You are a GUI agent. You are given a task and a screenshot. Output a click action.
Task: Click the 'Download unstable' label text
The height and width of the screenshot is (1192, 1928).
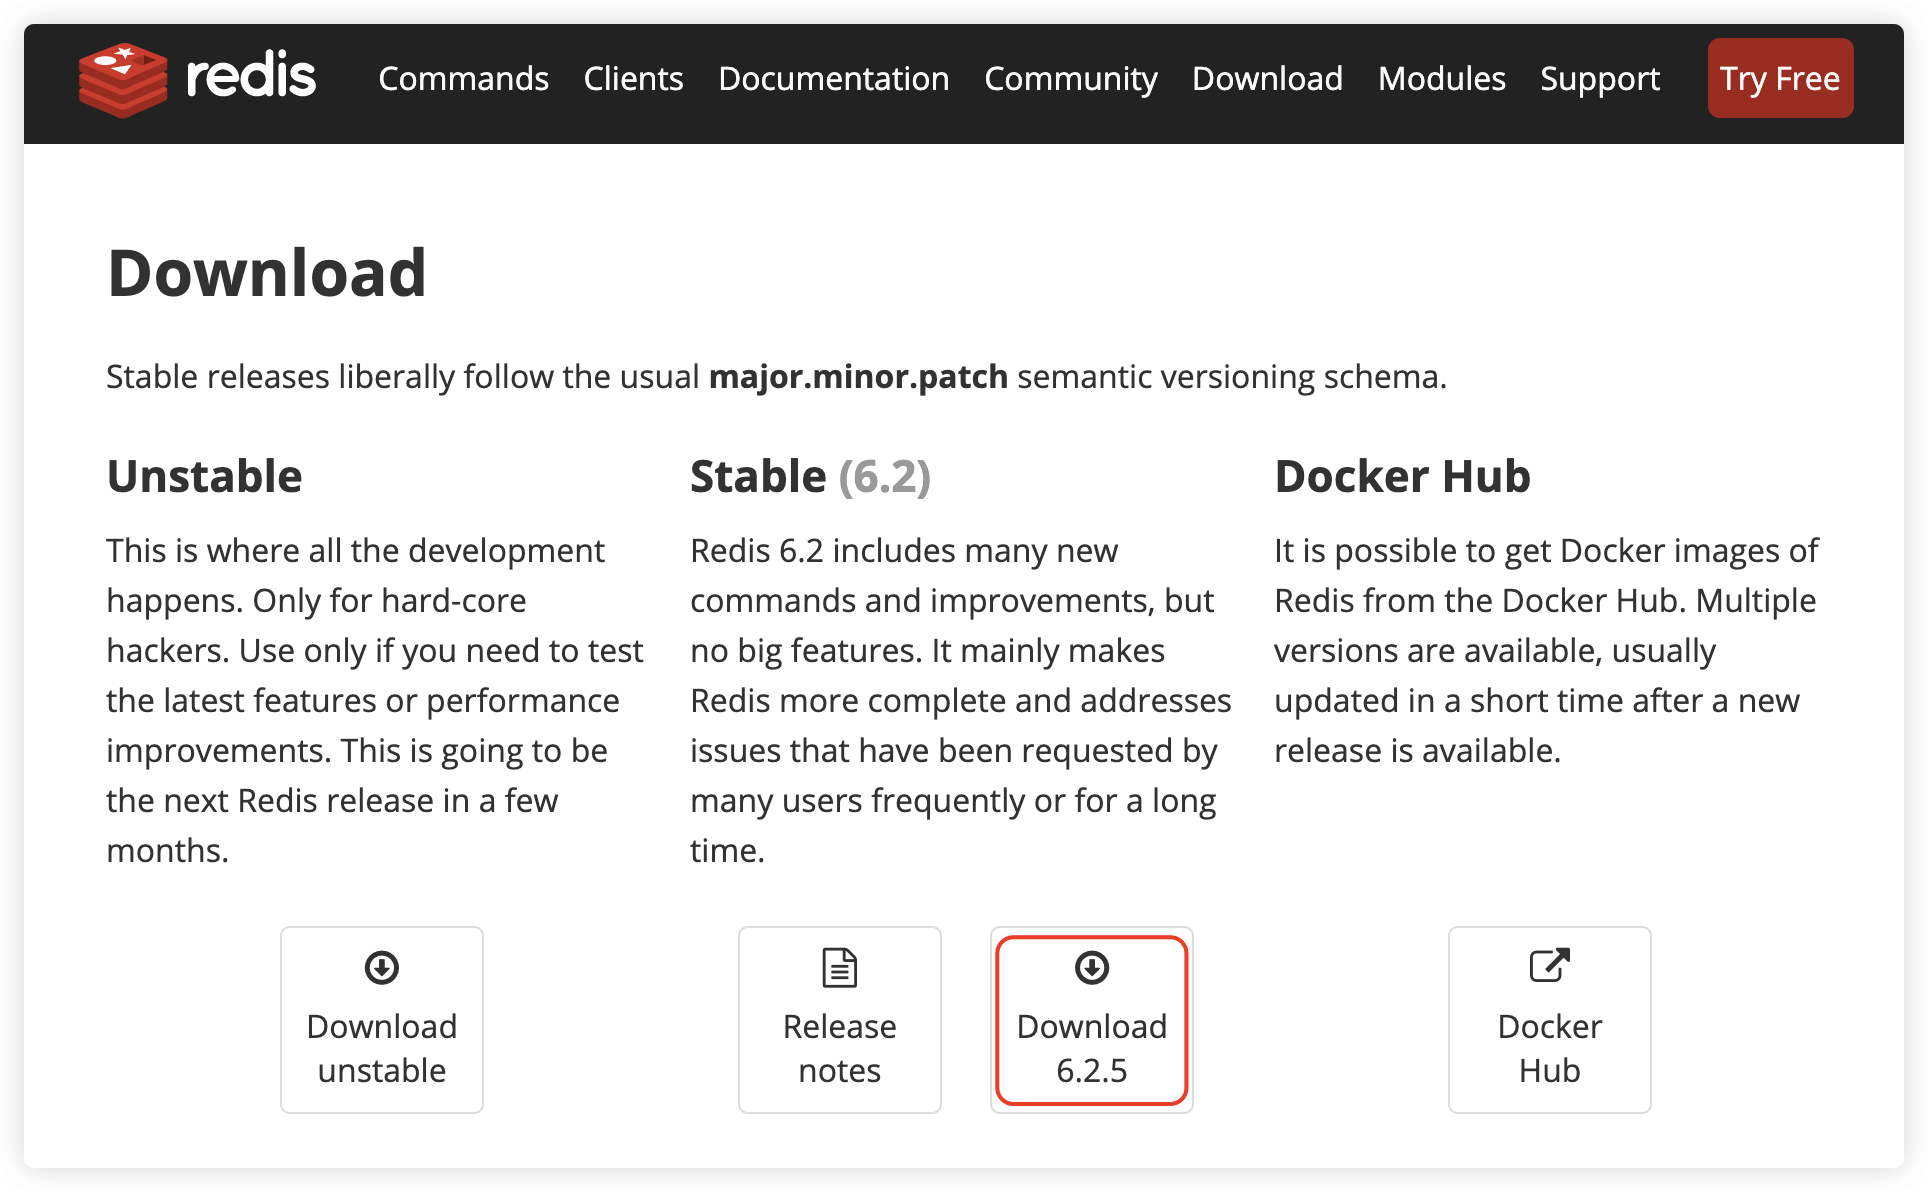(382, 1048)
